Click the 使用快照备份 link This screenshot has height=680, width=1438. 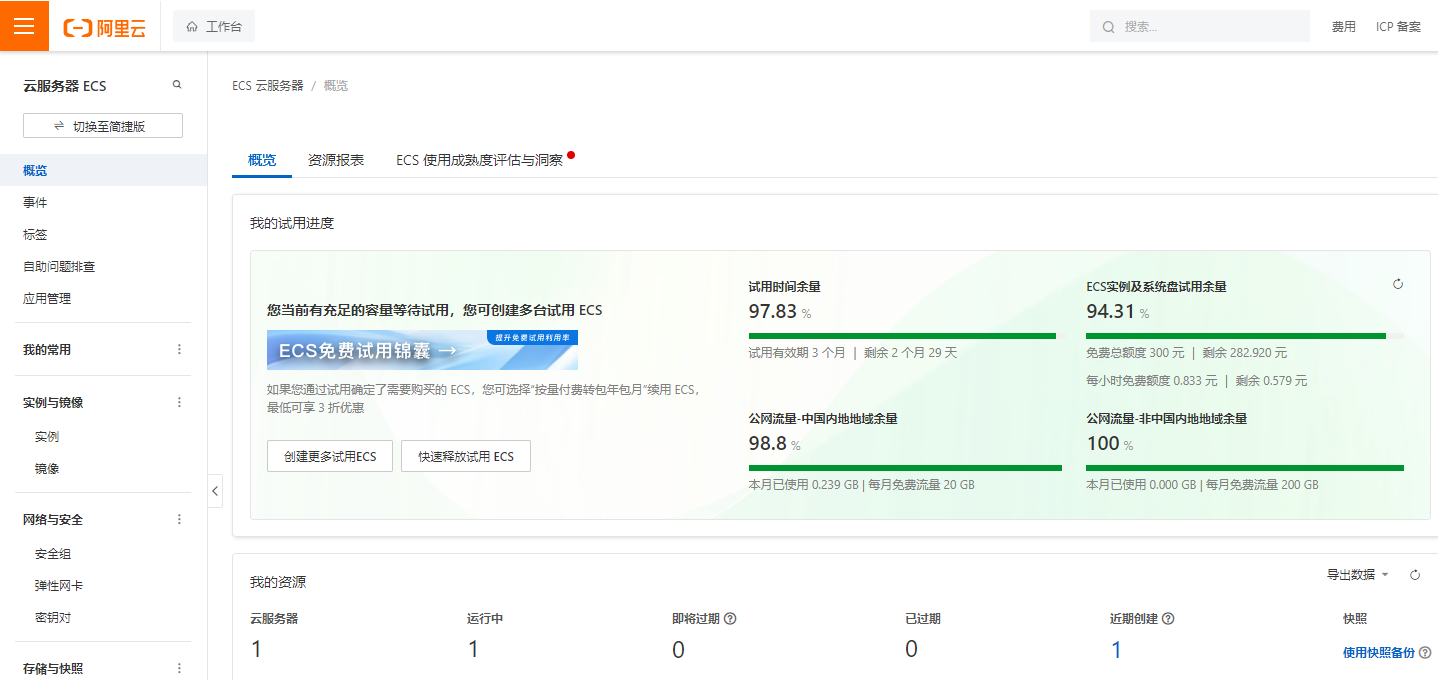[x=1379, y=653]
